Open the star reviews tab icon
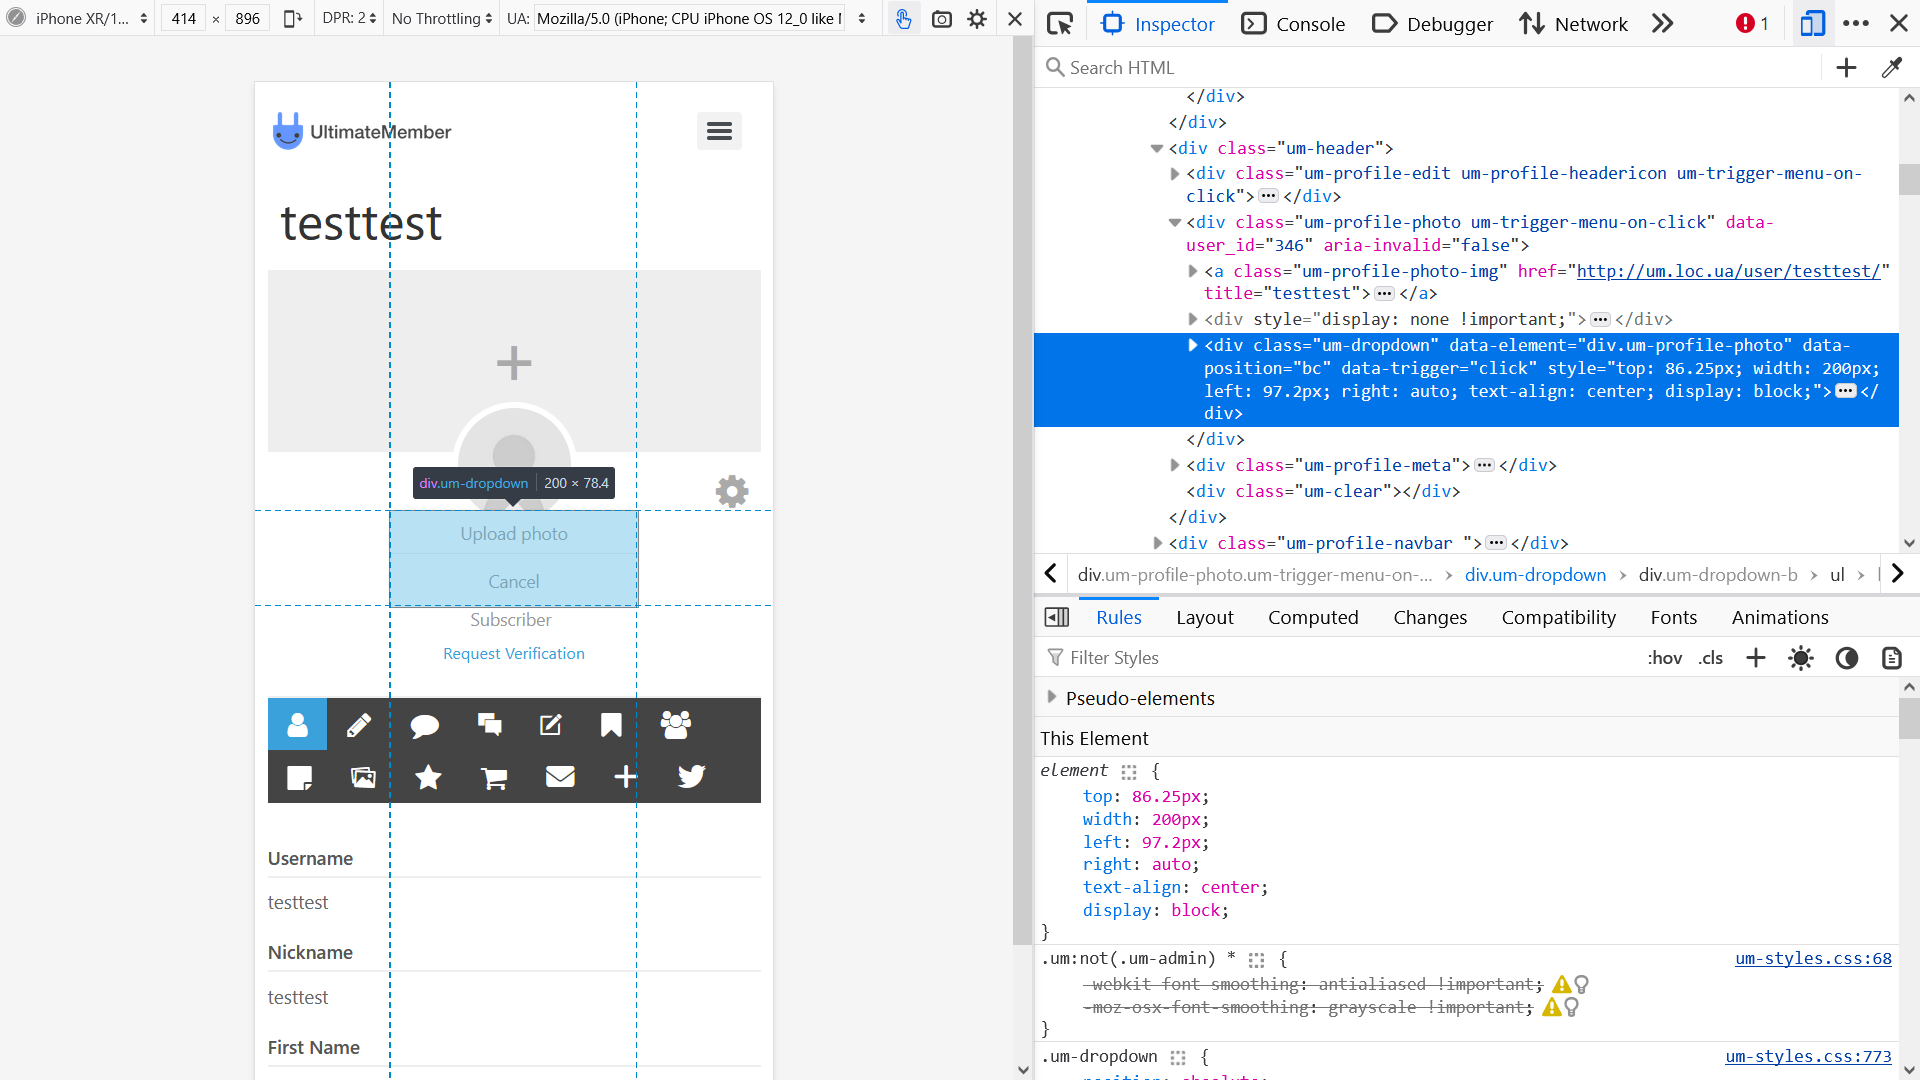The height and width of the screenshot is (1080, 1920). coord(428,777)
